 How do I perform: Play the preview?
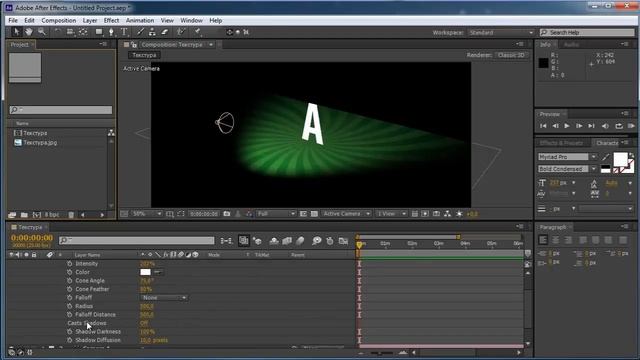567,126
